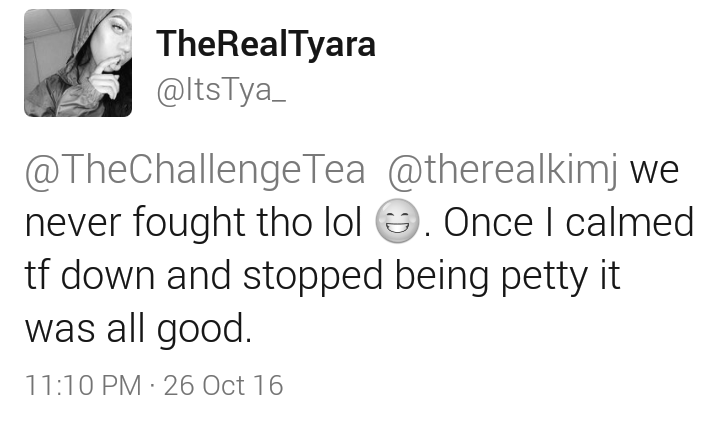Click the word "lol" before the emoji
This screenshot has height=427, width=720.
(x=343, y=222)
